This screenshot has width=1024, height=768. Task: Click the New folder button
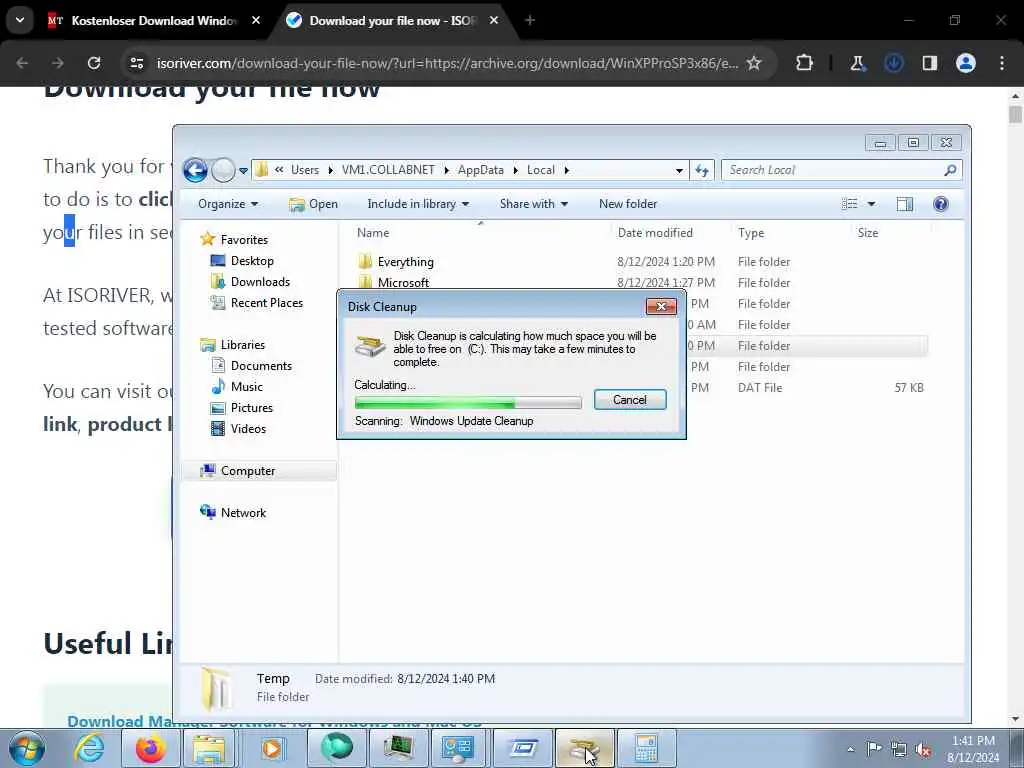[x=628, y=204]
